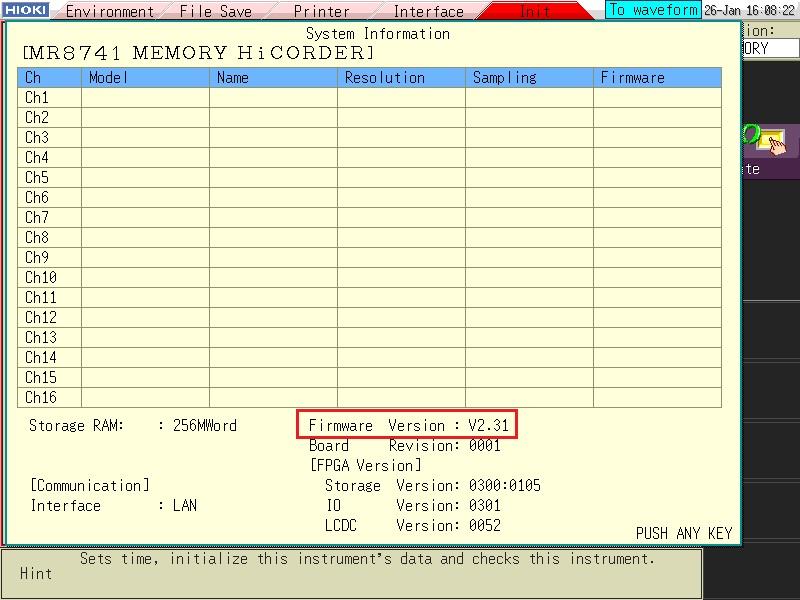The width and height of the screenshot is (800, 600).
Task: Click the Name column header
Action: tap(273, 78)
